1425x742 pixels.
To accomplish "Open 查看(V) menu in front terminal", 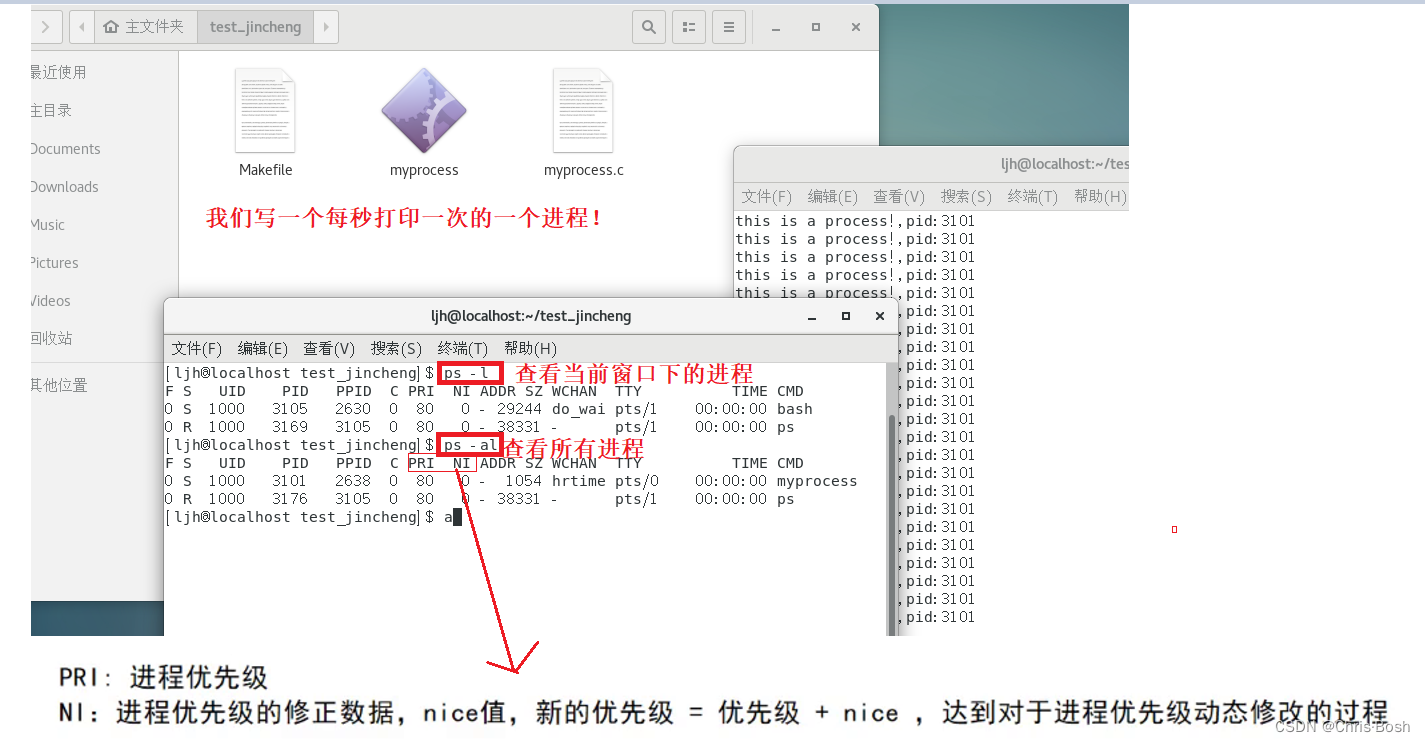I will [329, 348].
